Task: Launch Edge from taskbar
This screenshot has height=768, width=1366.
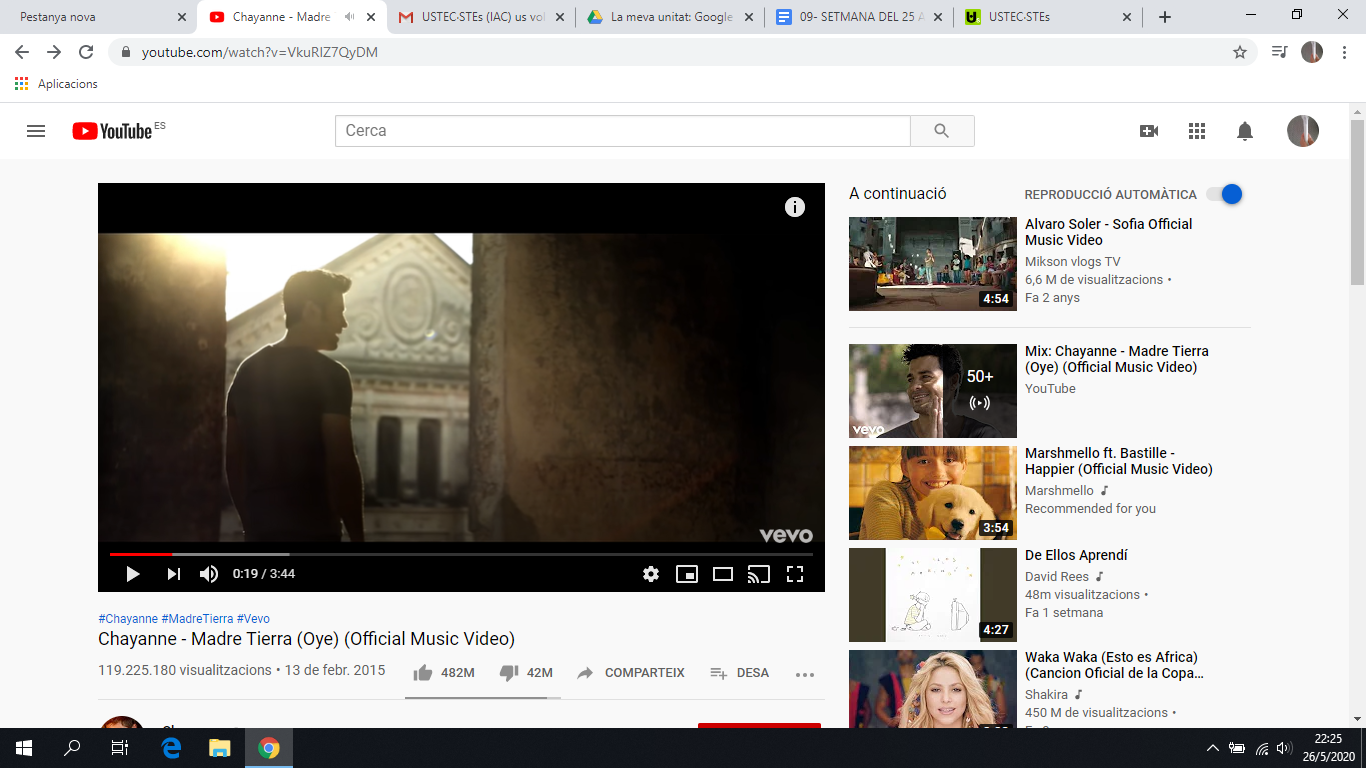Action: pos(171,748)
